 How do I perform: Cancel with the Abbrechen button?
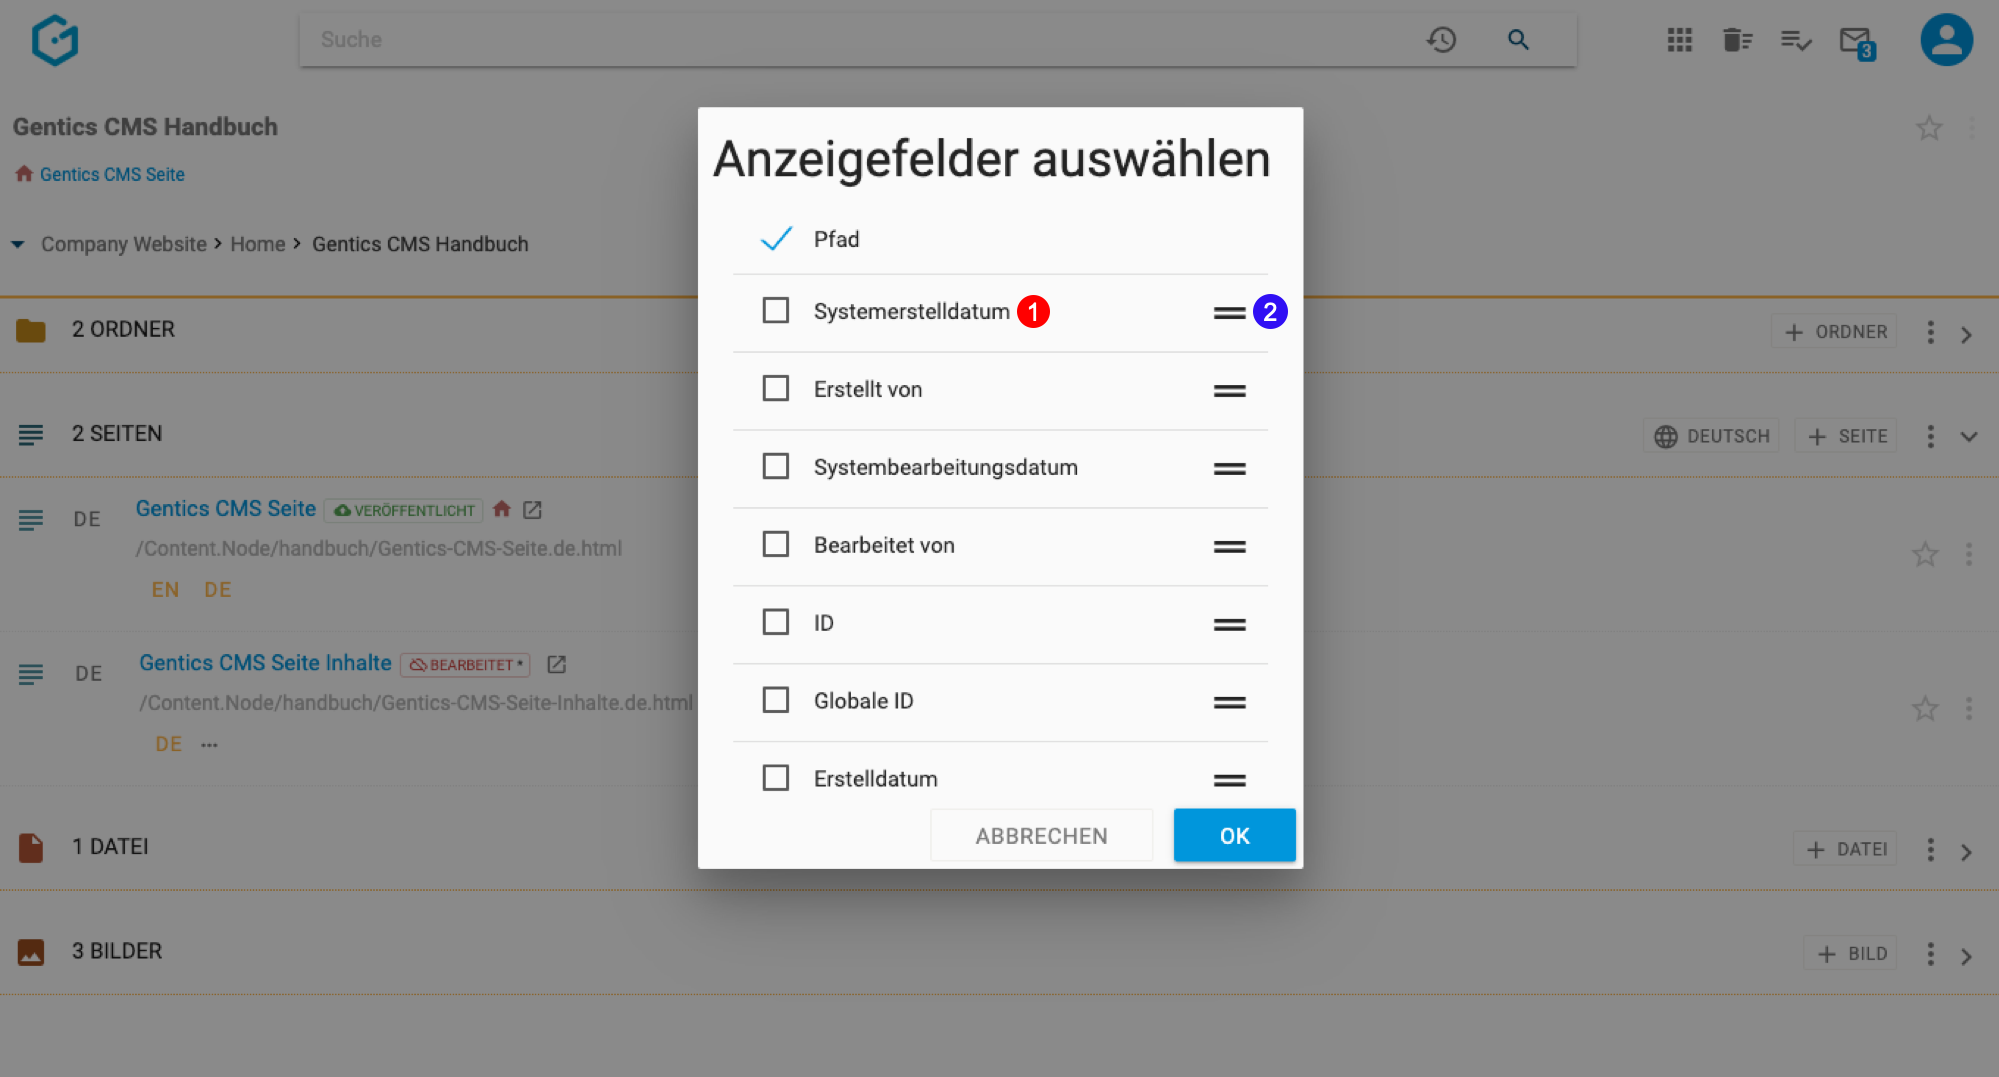click(1041, 835)
